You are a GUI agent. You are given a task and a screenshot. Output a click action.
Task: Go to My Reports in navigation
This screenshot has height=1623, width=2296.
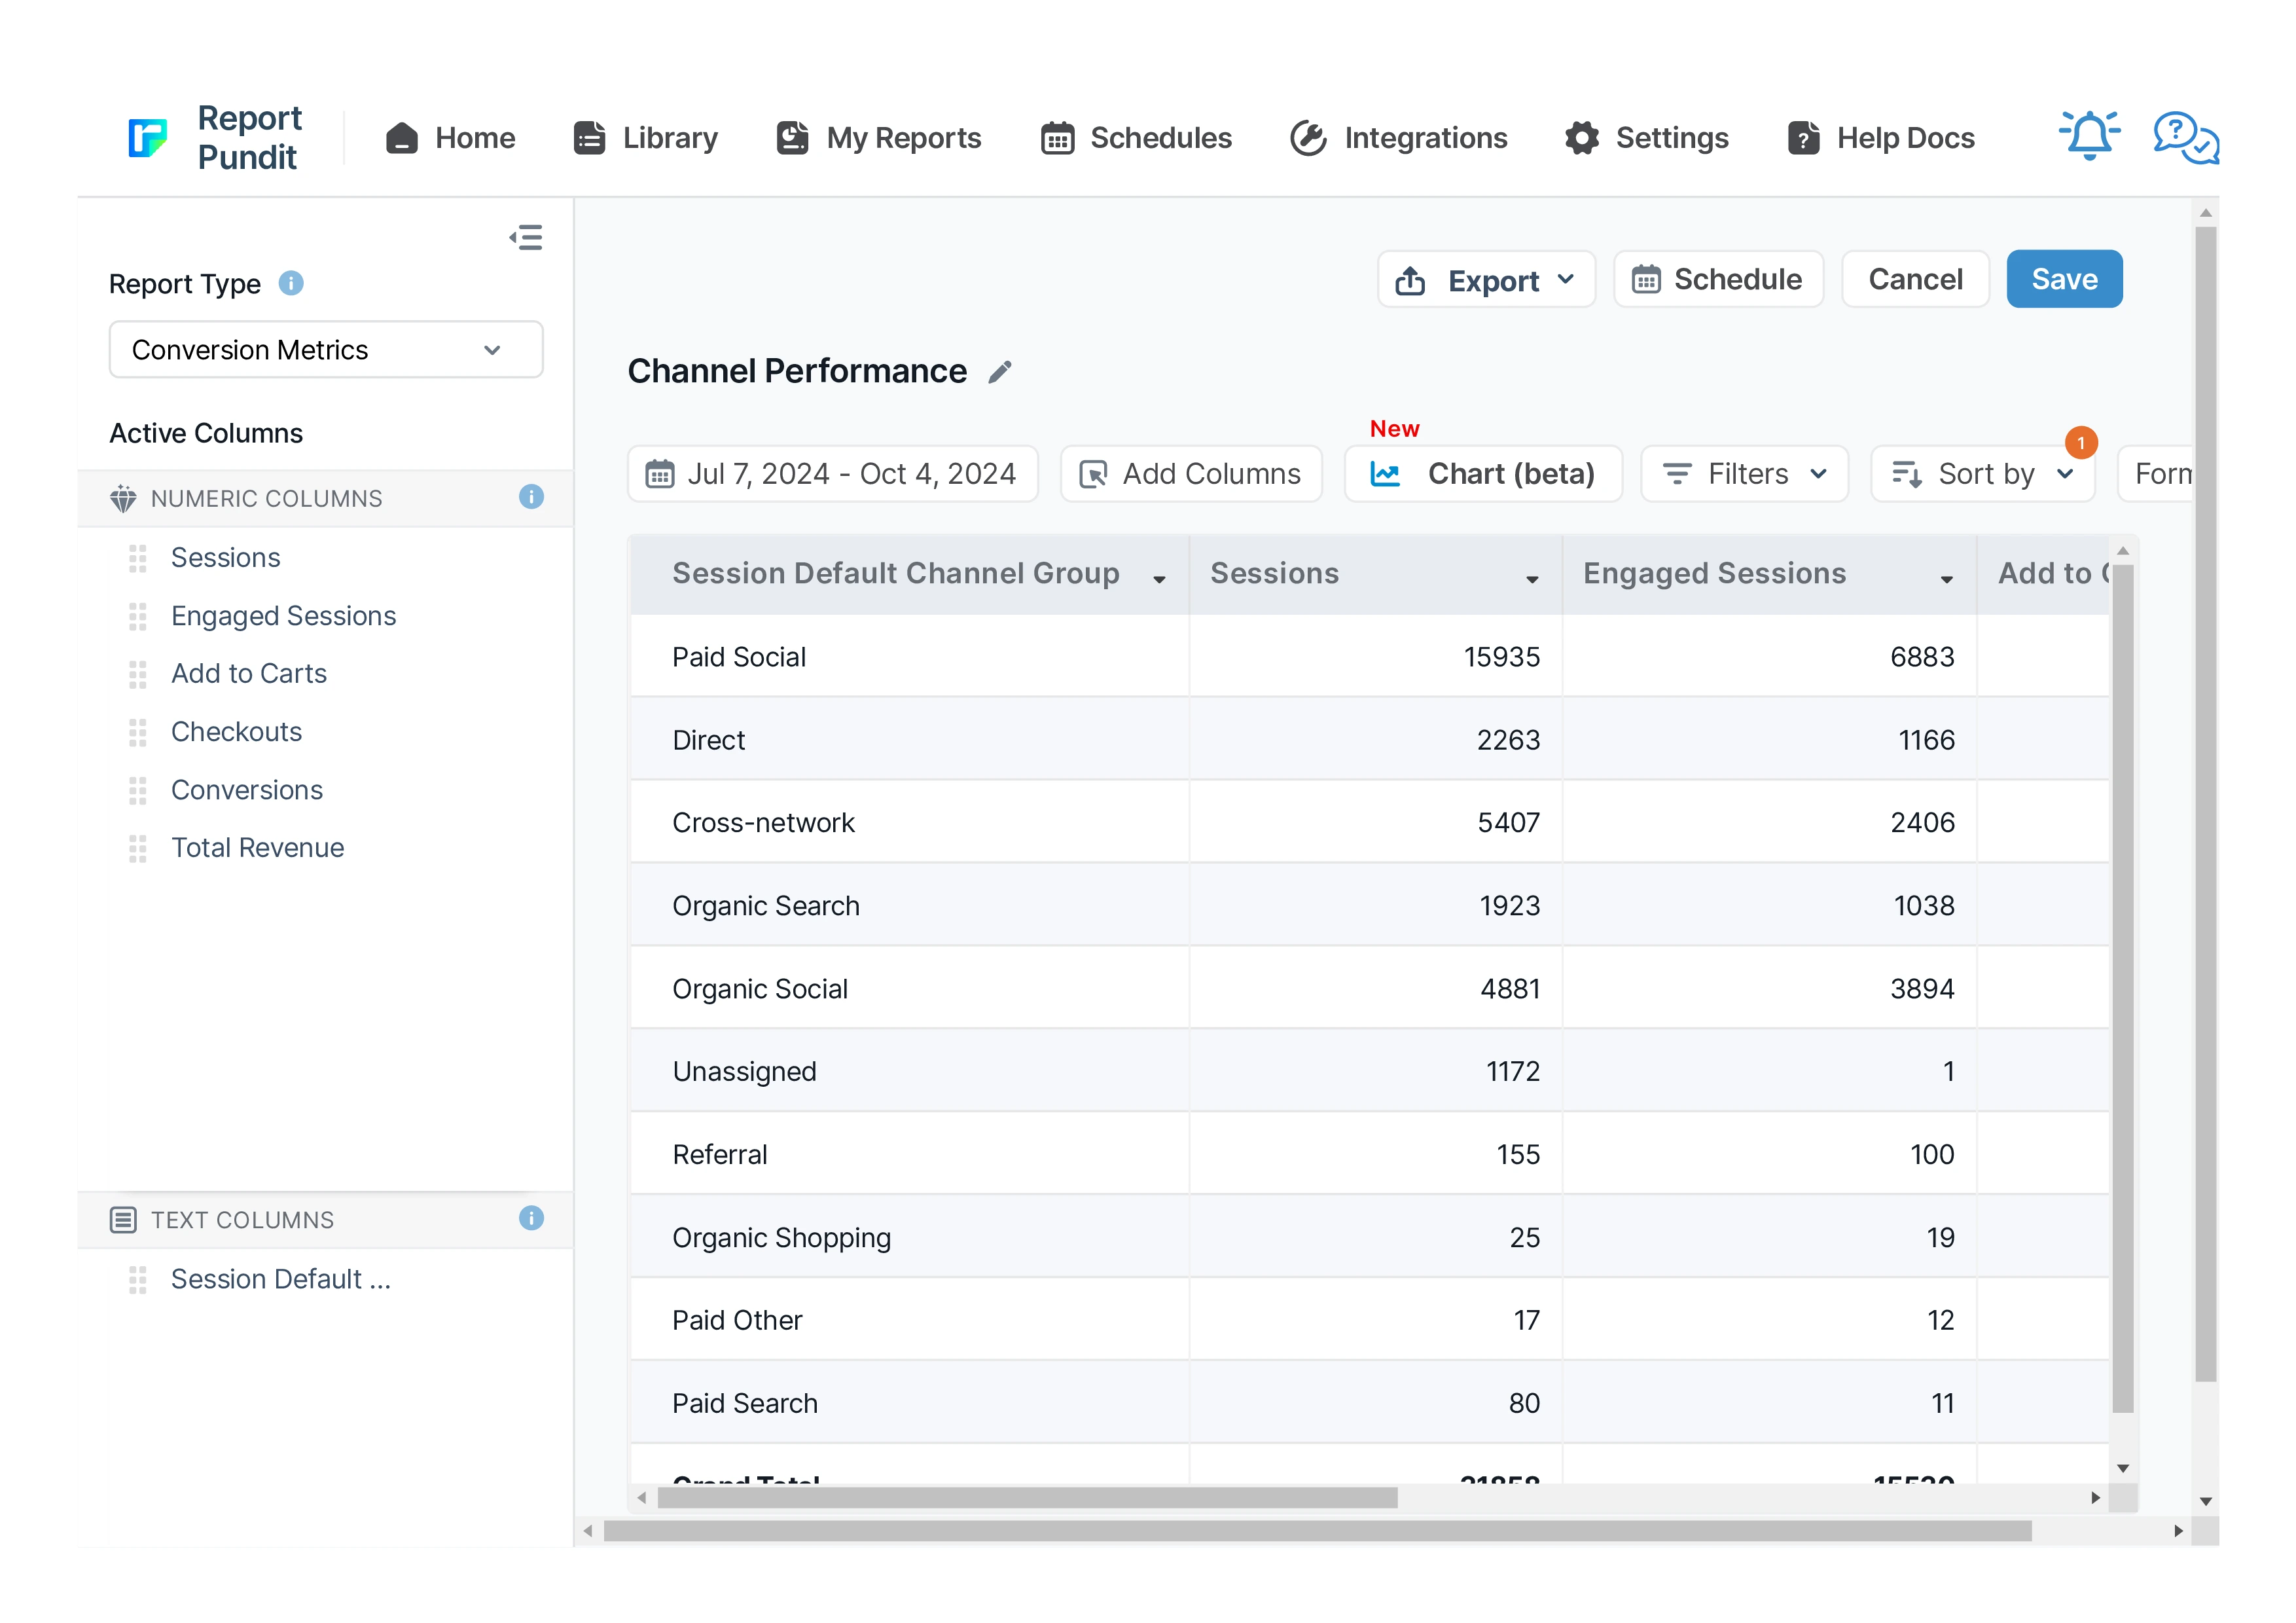click(x=880, y=138)
